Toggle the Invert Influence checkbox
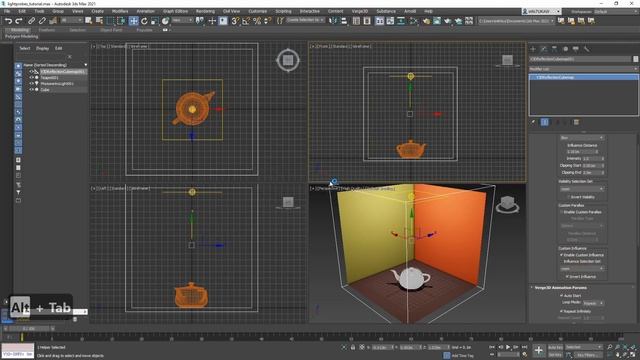 point(568,277)
